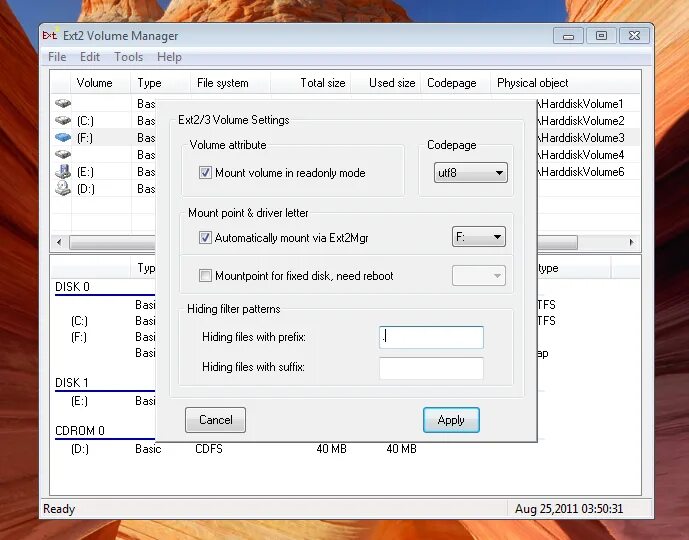
Task: Select the (D:) CD-ROM drive icon
Action: [63, 188]
